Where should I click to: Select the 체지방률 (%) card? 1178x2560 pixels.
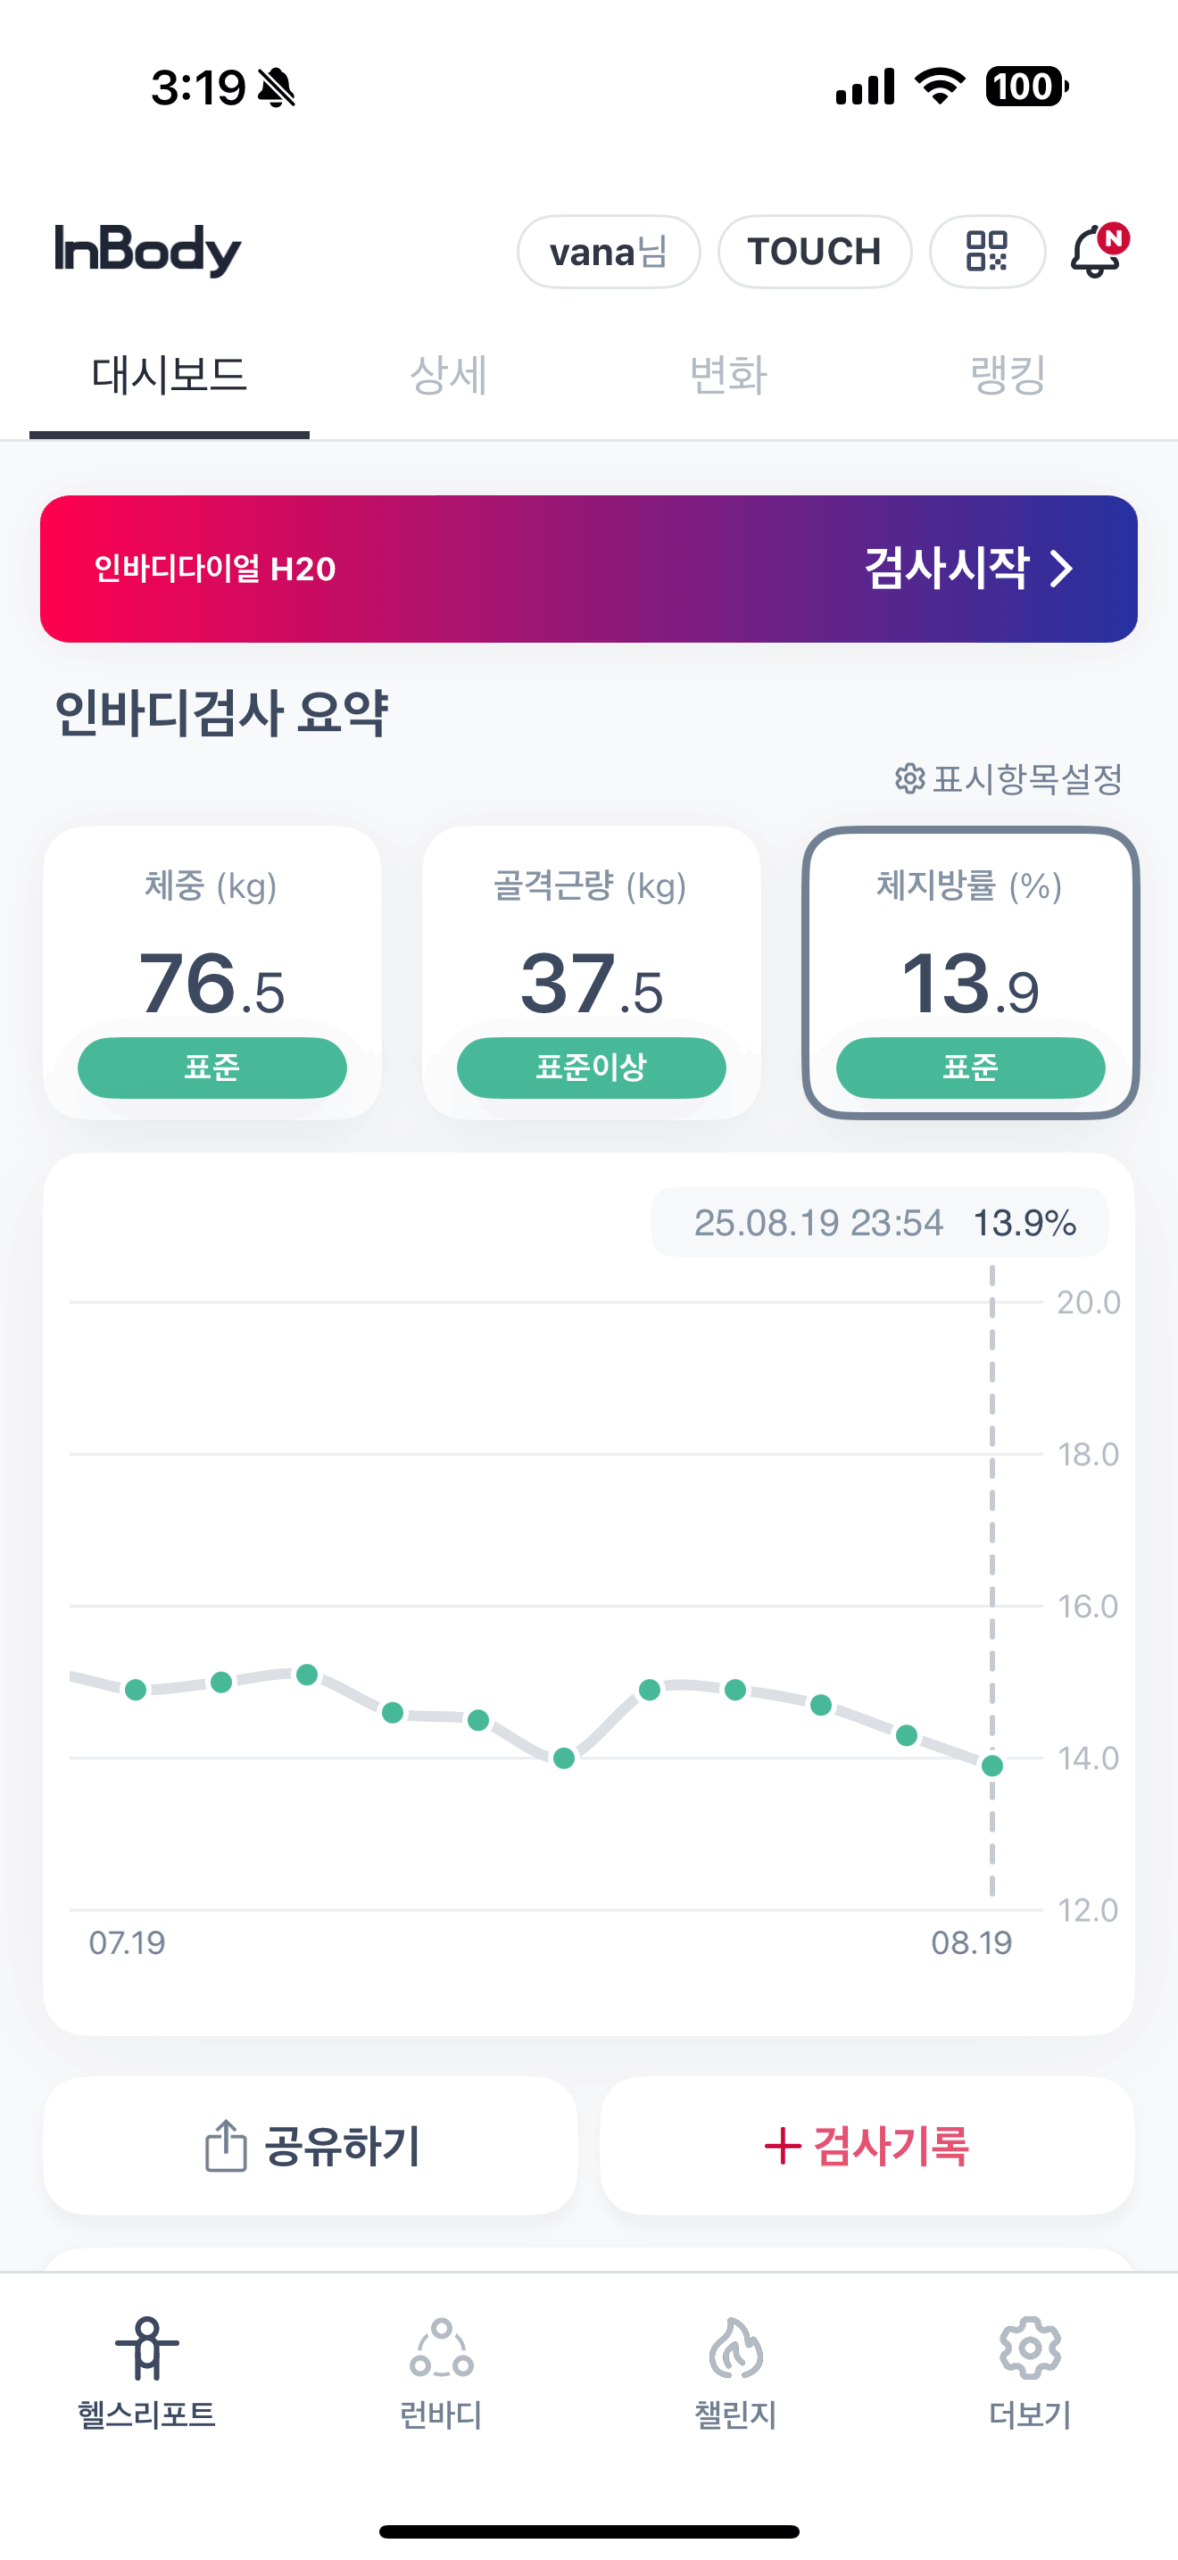tap(970, 970)
